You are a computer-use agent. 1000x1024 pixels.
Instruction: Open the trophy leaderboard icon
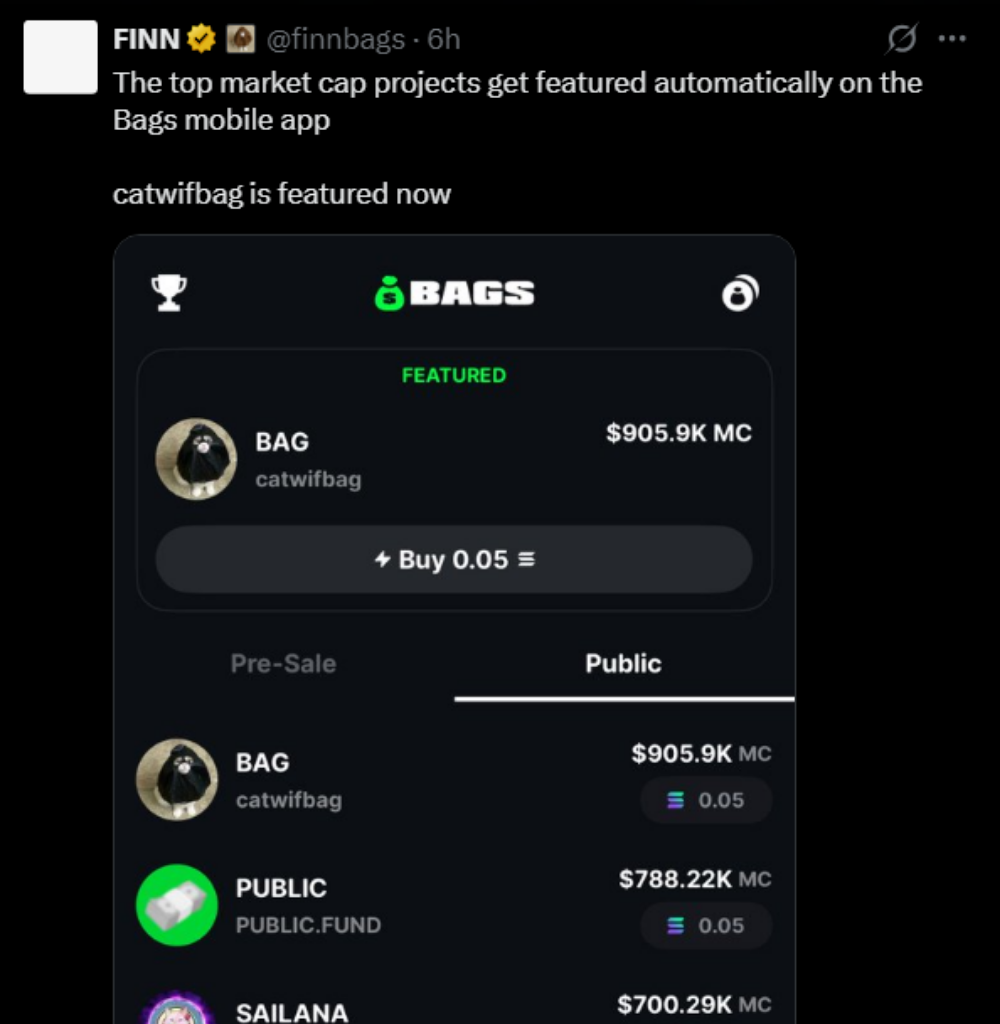(169, 293)
